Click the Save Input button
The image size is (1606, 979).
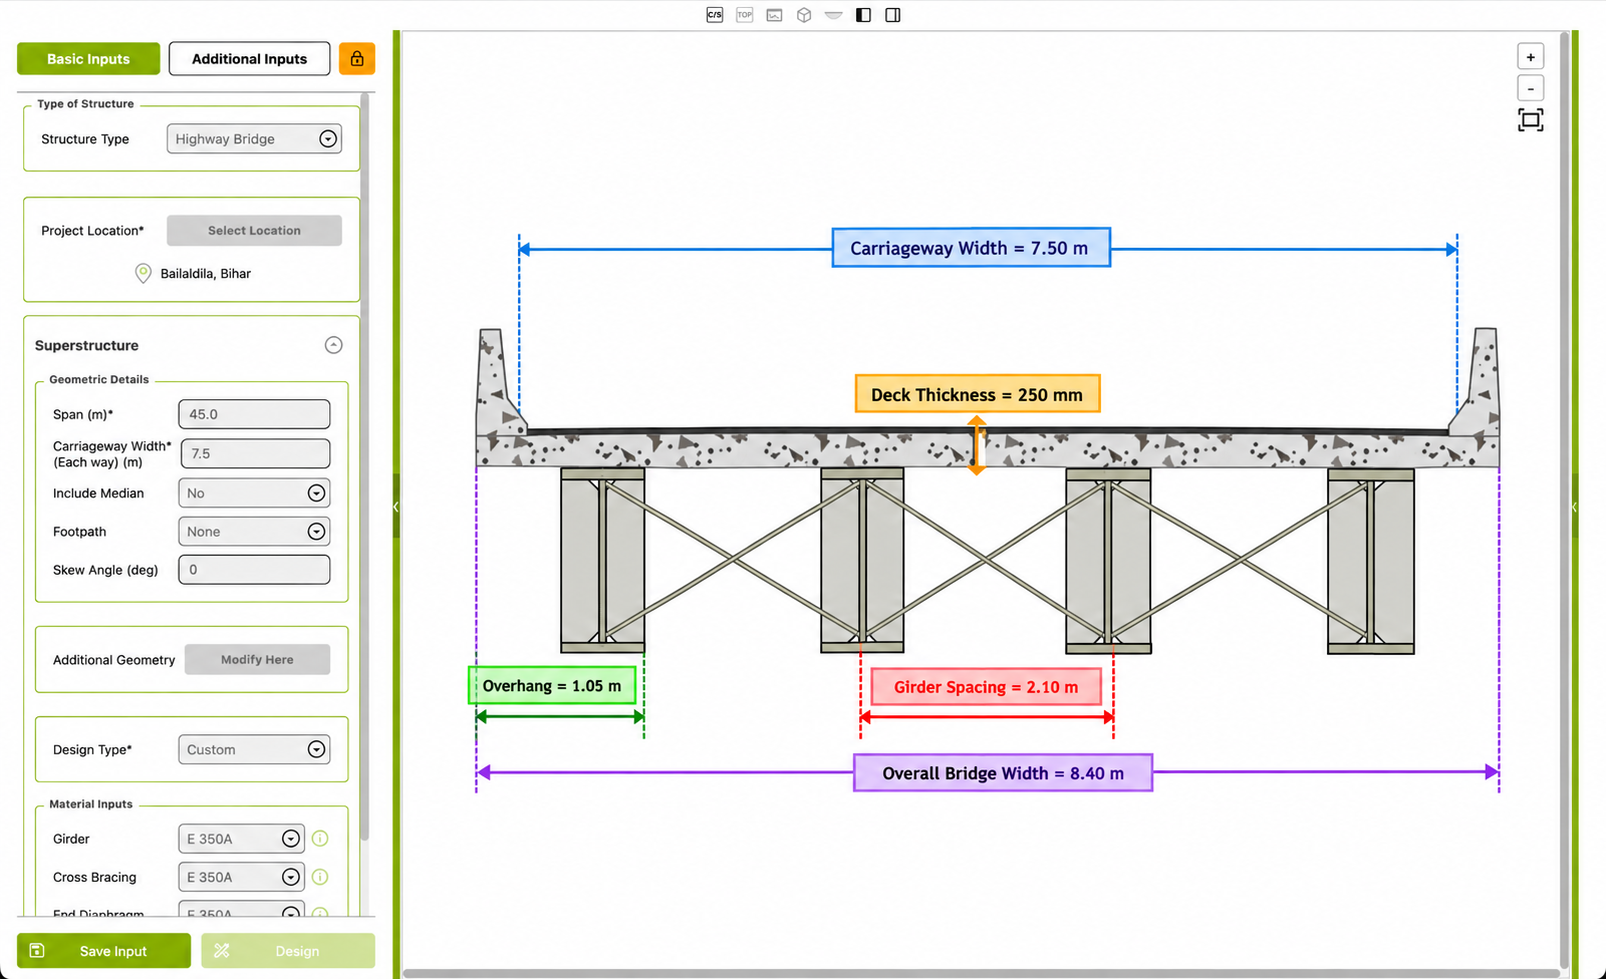pos(104,950)
